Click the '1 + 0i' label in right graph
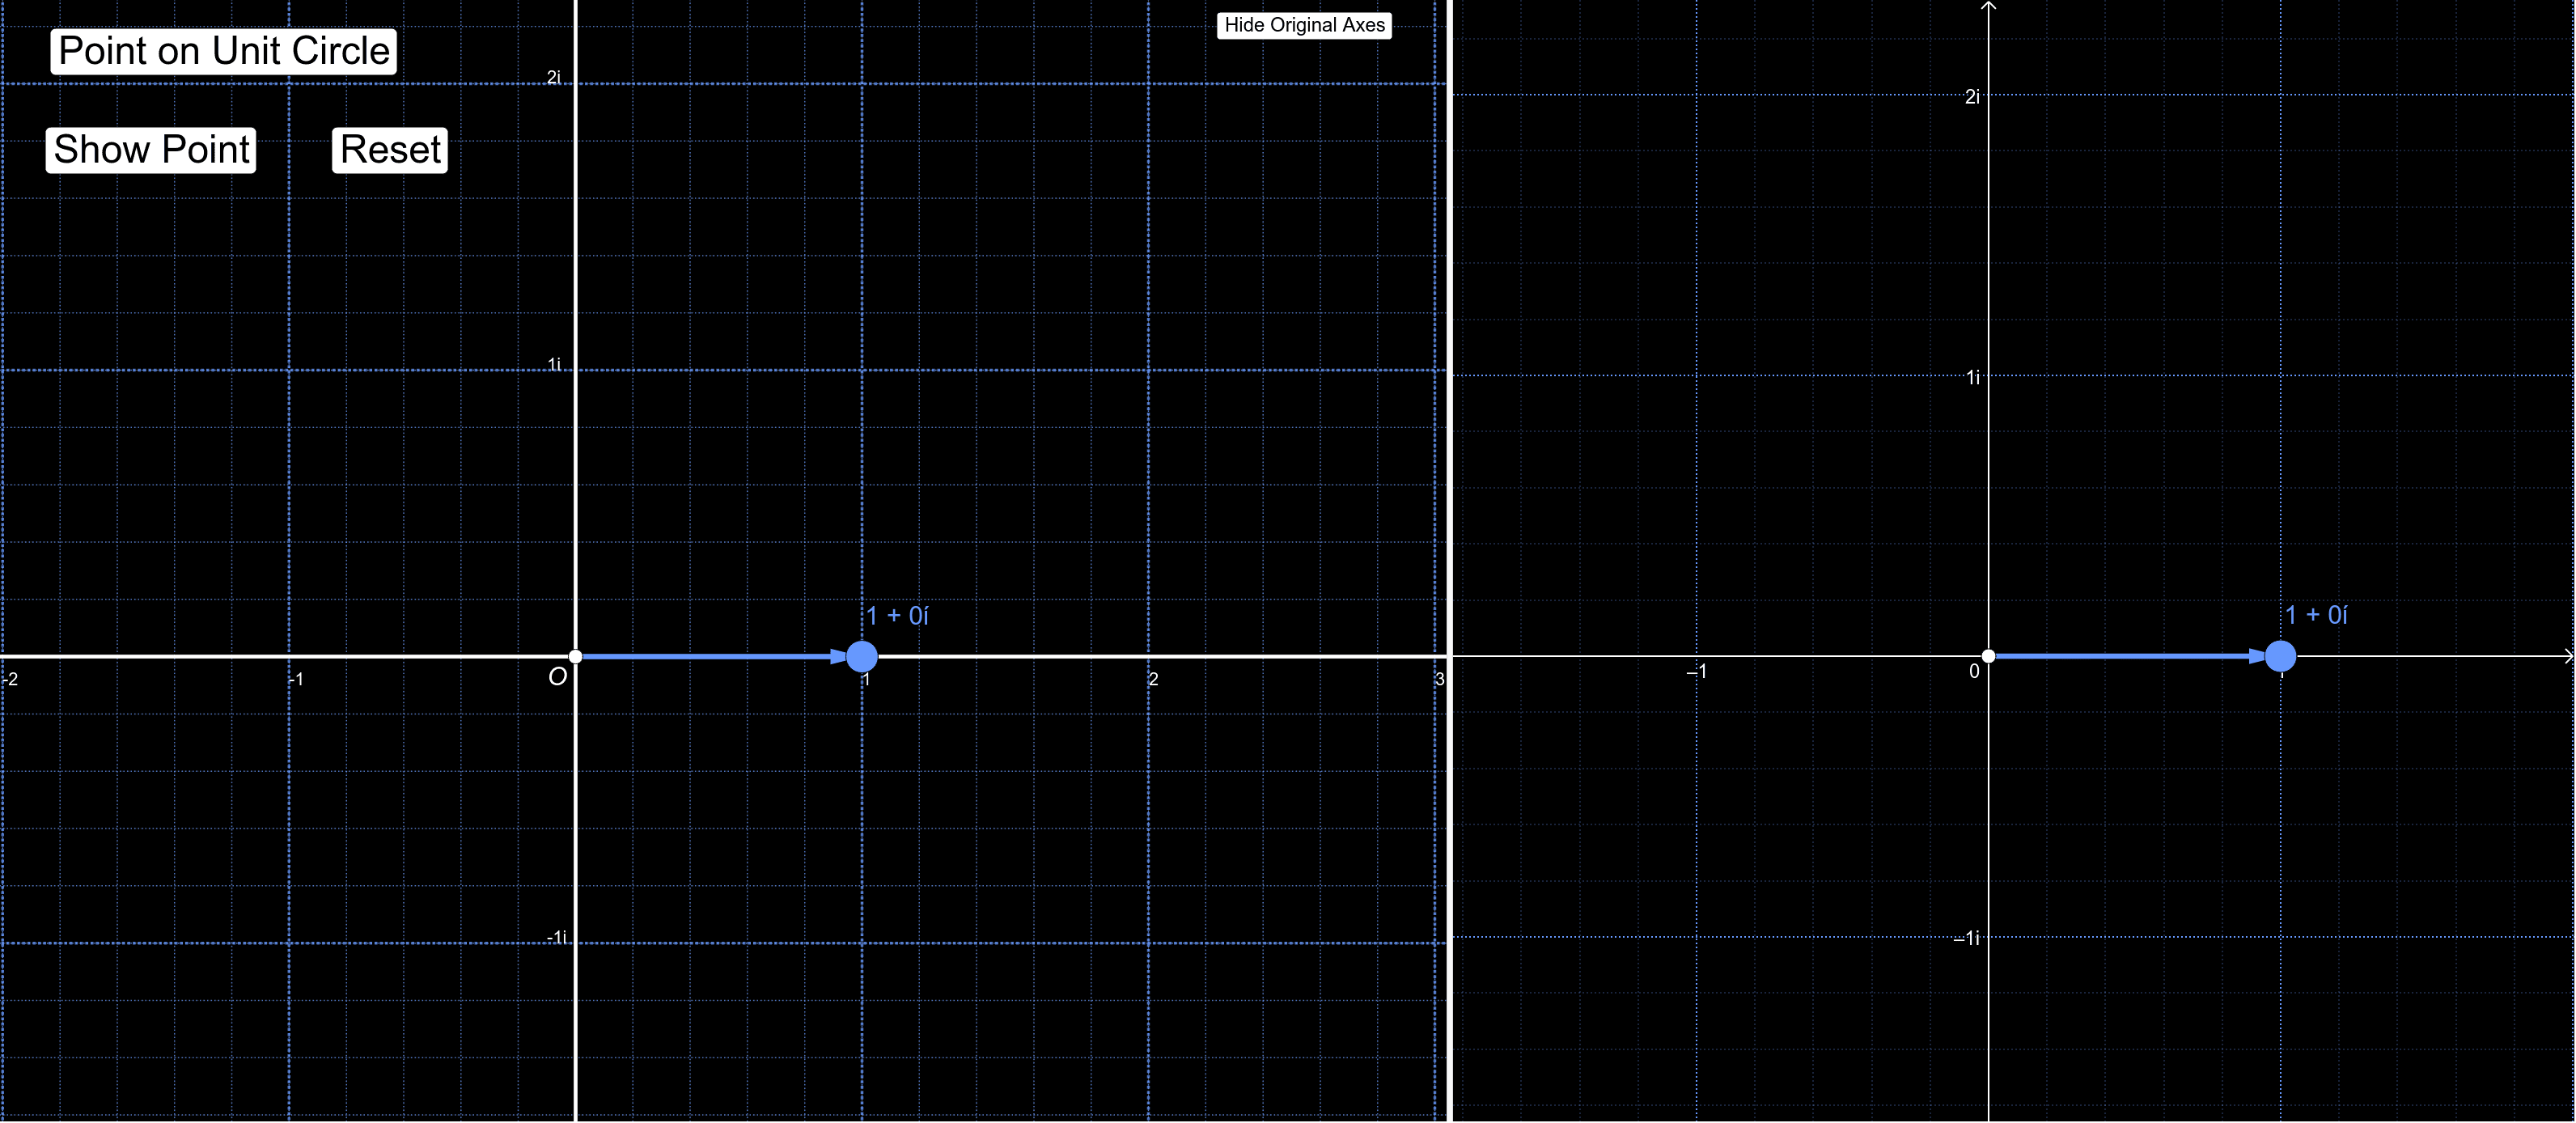2576x1123 pixels. (2316, 615)
